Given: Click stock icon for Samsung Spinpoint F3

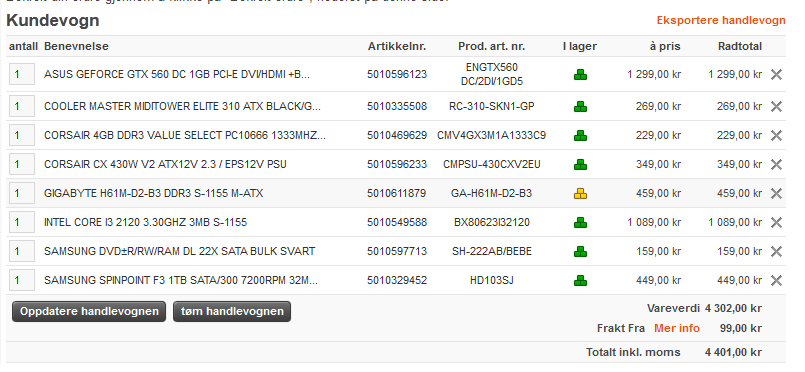Looking at the screenshot, I should [580, 281].
